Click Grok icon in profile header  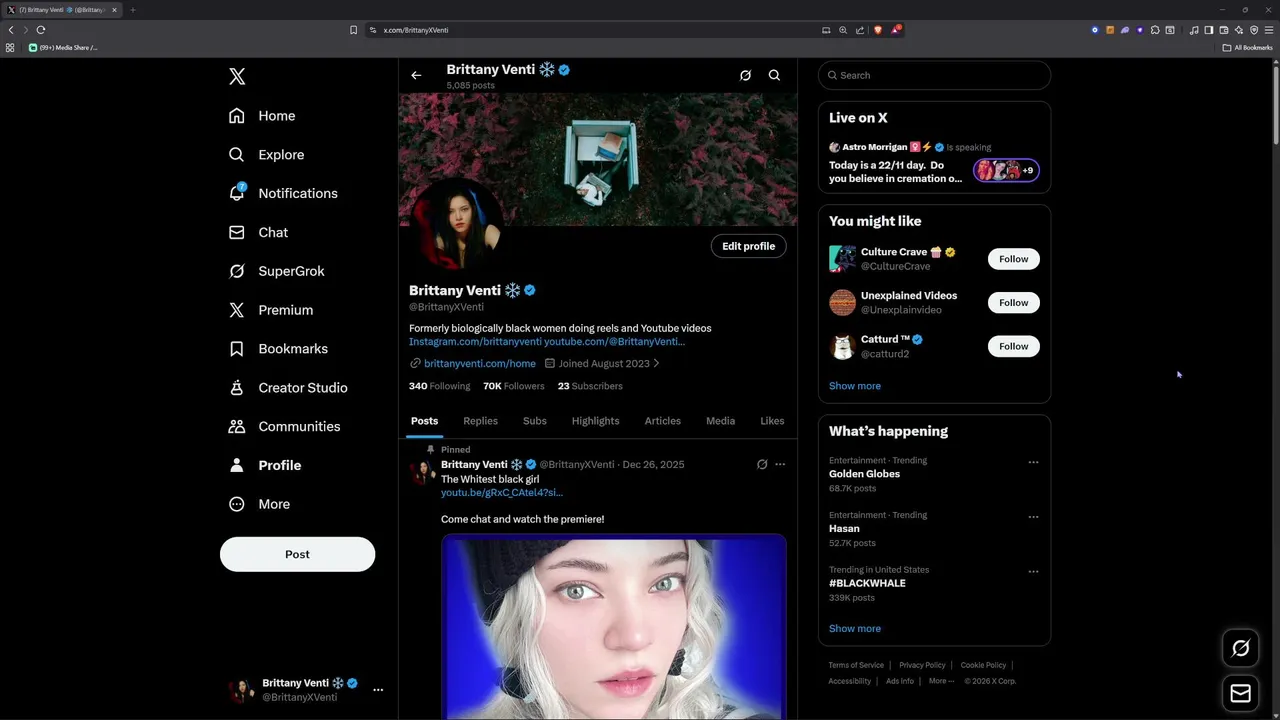coord(745,75)
